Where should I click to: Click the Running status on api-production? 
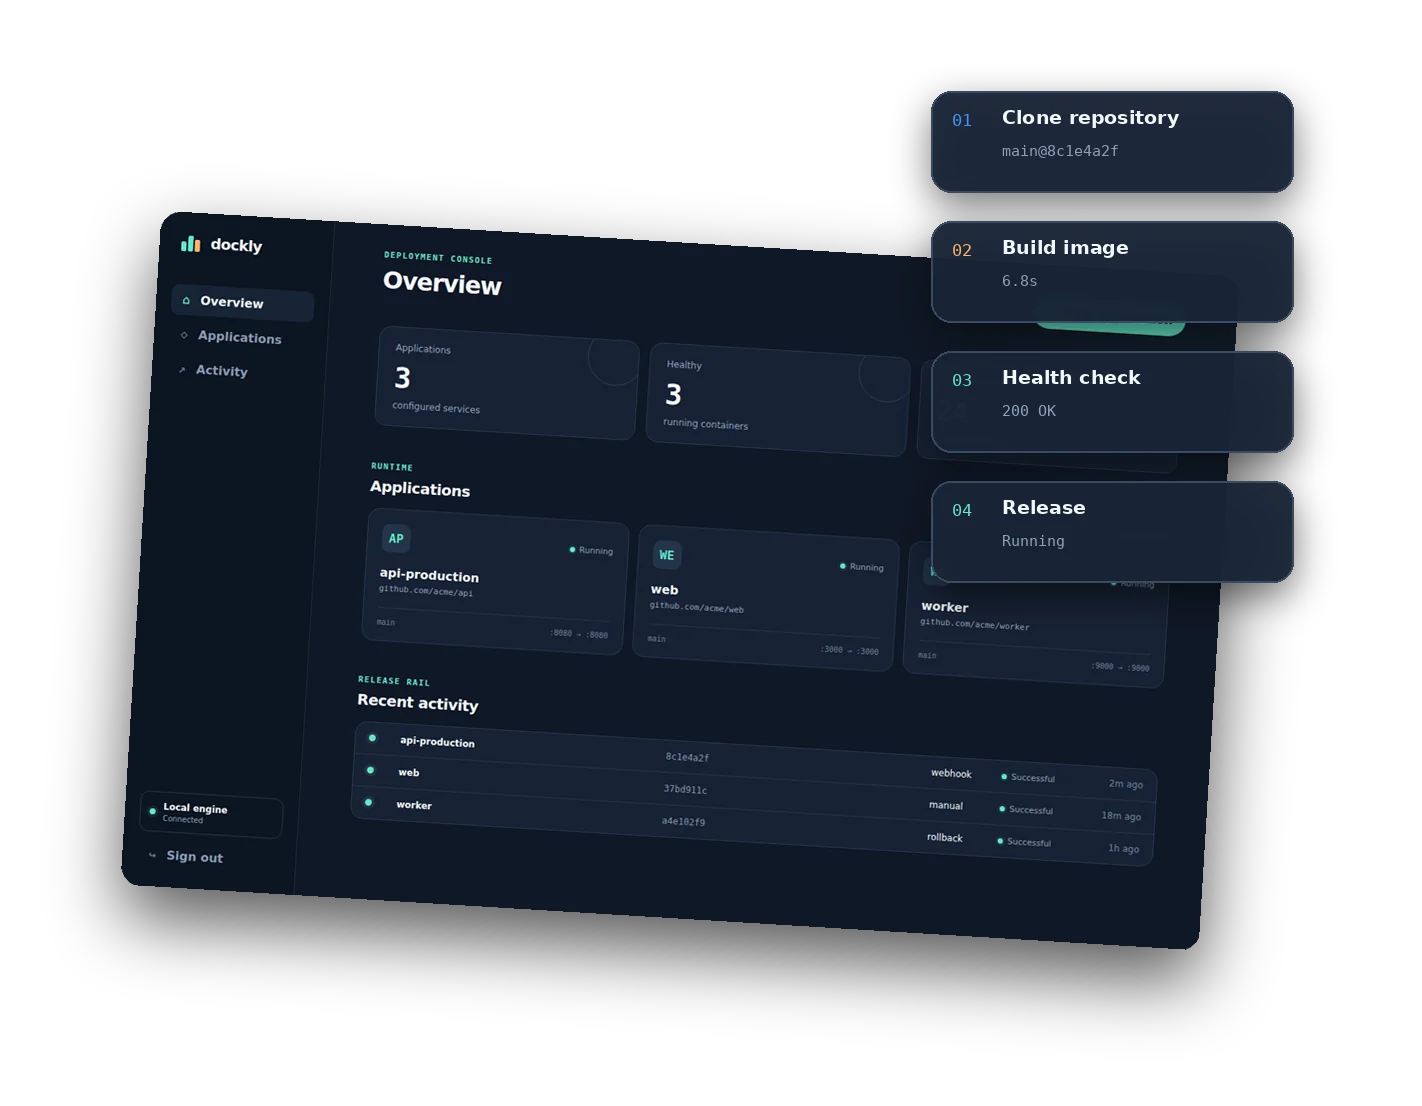pyautogui.click(x=591, y=550)
